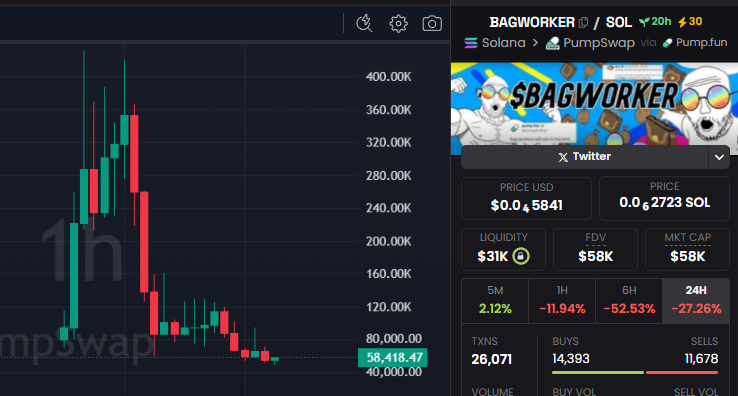Image resolution: width=738 pixels, height=396 pixels.
Task: Click the -52.53% 6H change value
Action: click(629, 309)
